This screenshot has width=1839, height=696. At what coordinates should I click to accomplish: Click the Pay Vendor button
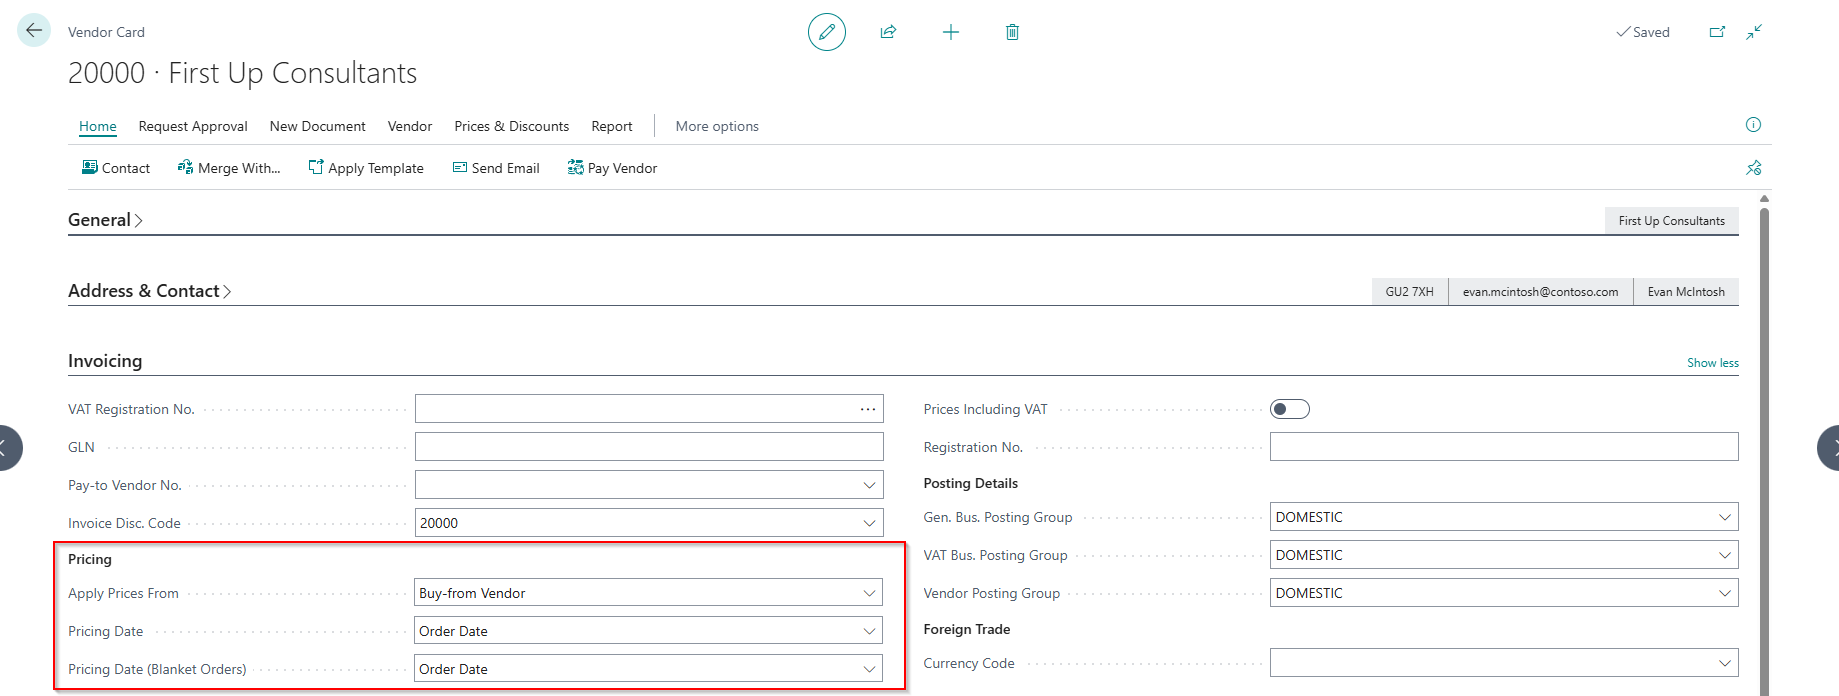click(612, 168)
